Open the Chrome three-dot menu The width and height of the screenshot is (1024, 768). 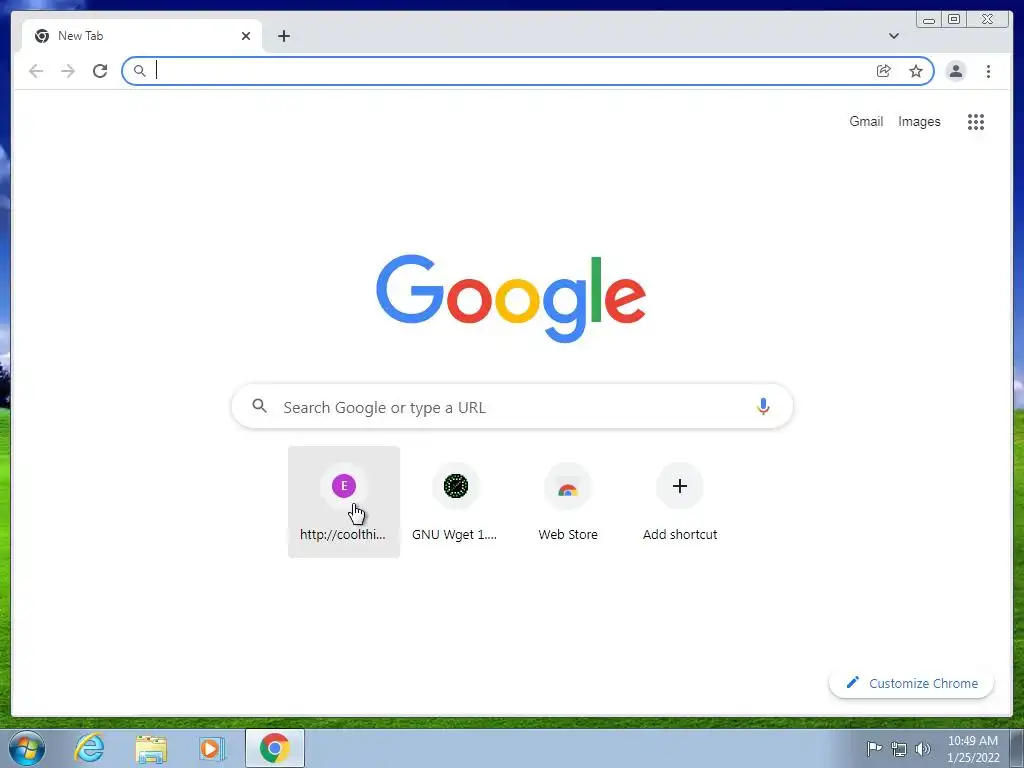[x=988, y=71]
